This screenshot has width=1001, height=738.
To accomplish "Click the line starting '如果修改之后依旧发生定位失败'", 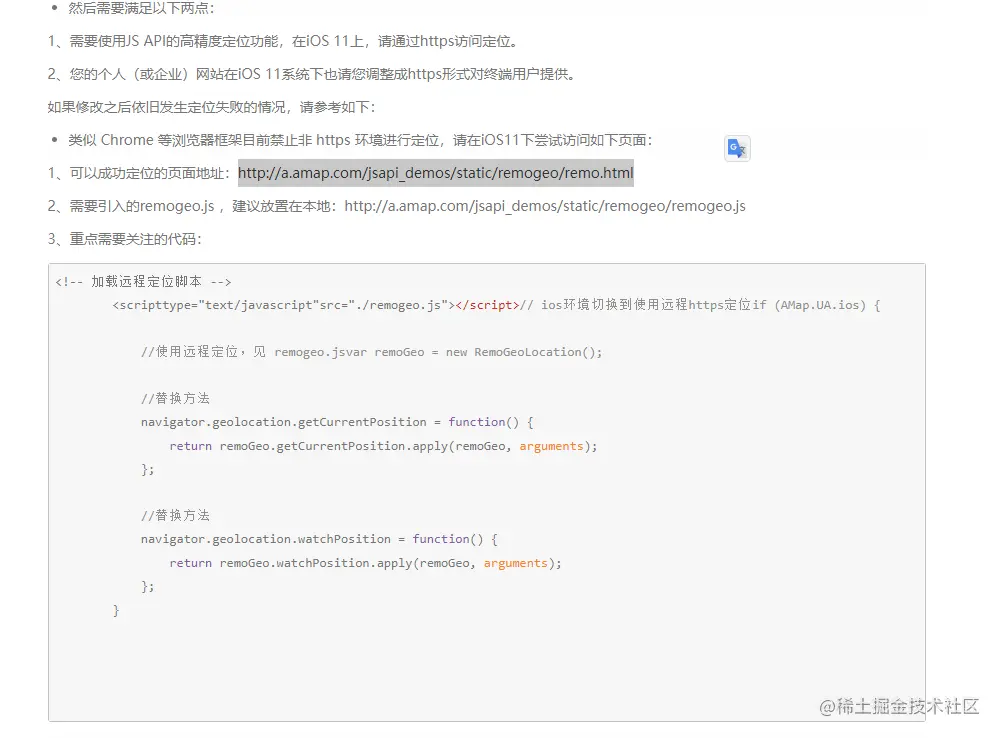I will 211,107.
